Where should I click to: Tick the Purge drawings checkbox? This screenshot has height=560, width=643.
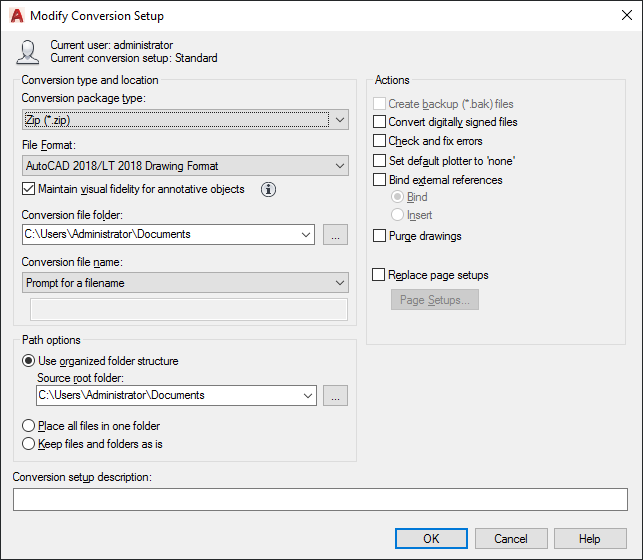coord(379,236)
